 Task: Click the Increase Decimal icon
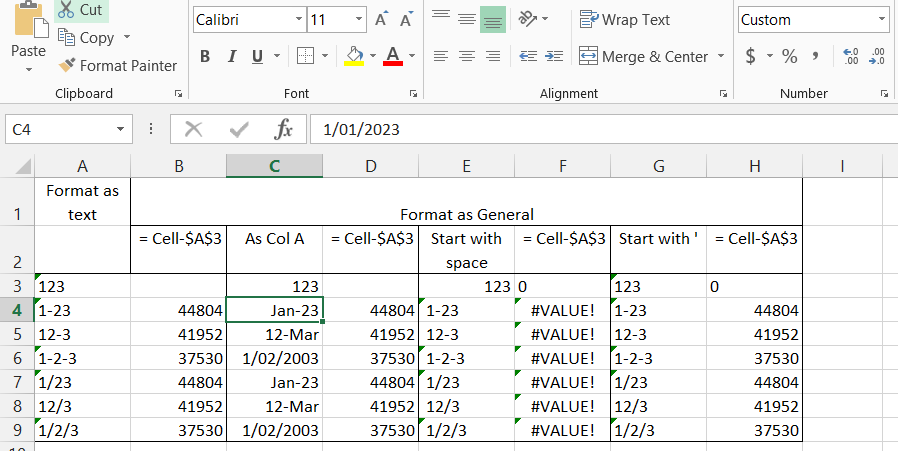851,57
